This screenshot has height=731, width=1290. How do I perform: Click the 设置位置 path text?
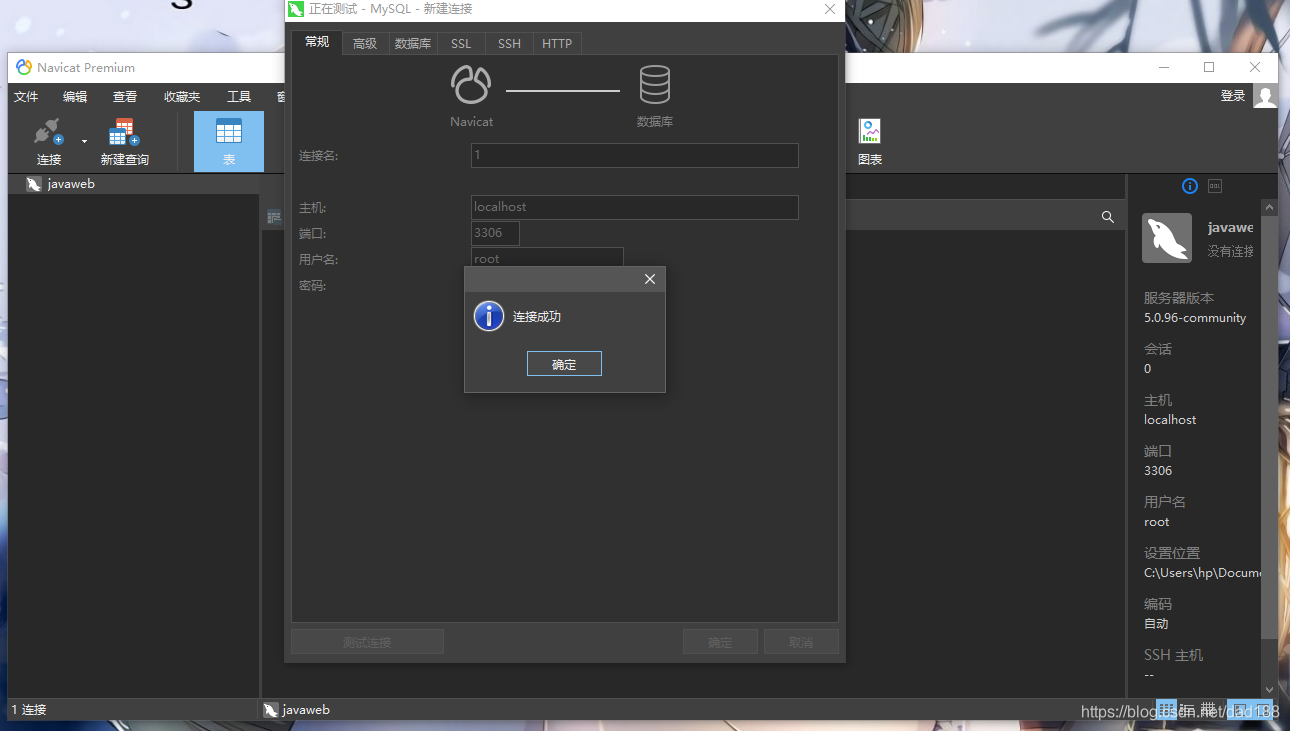1202,573
